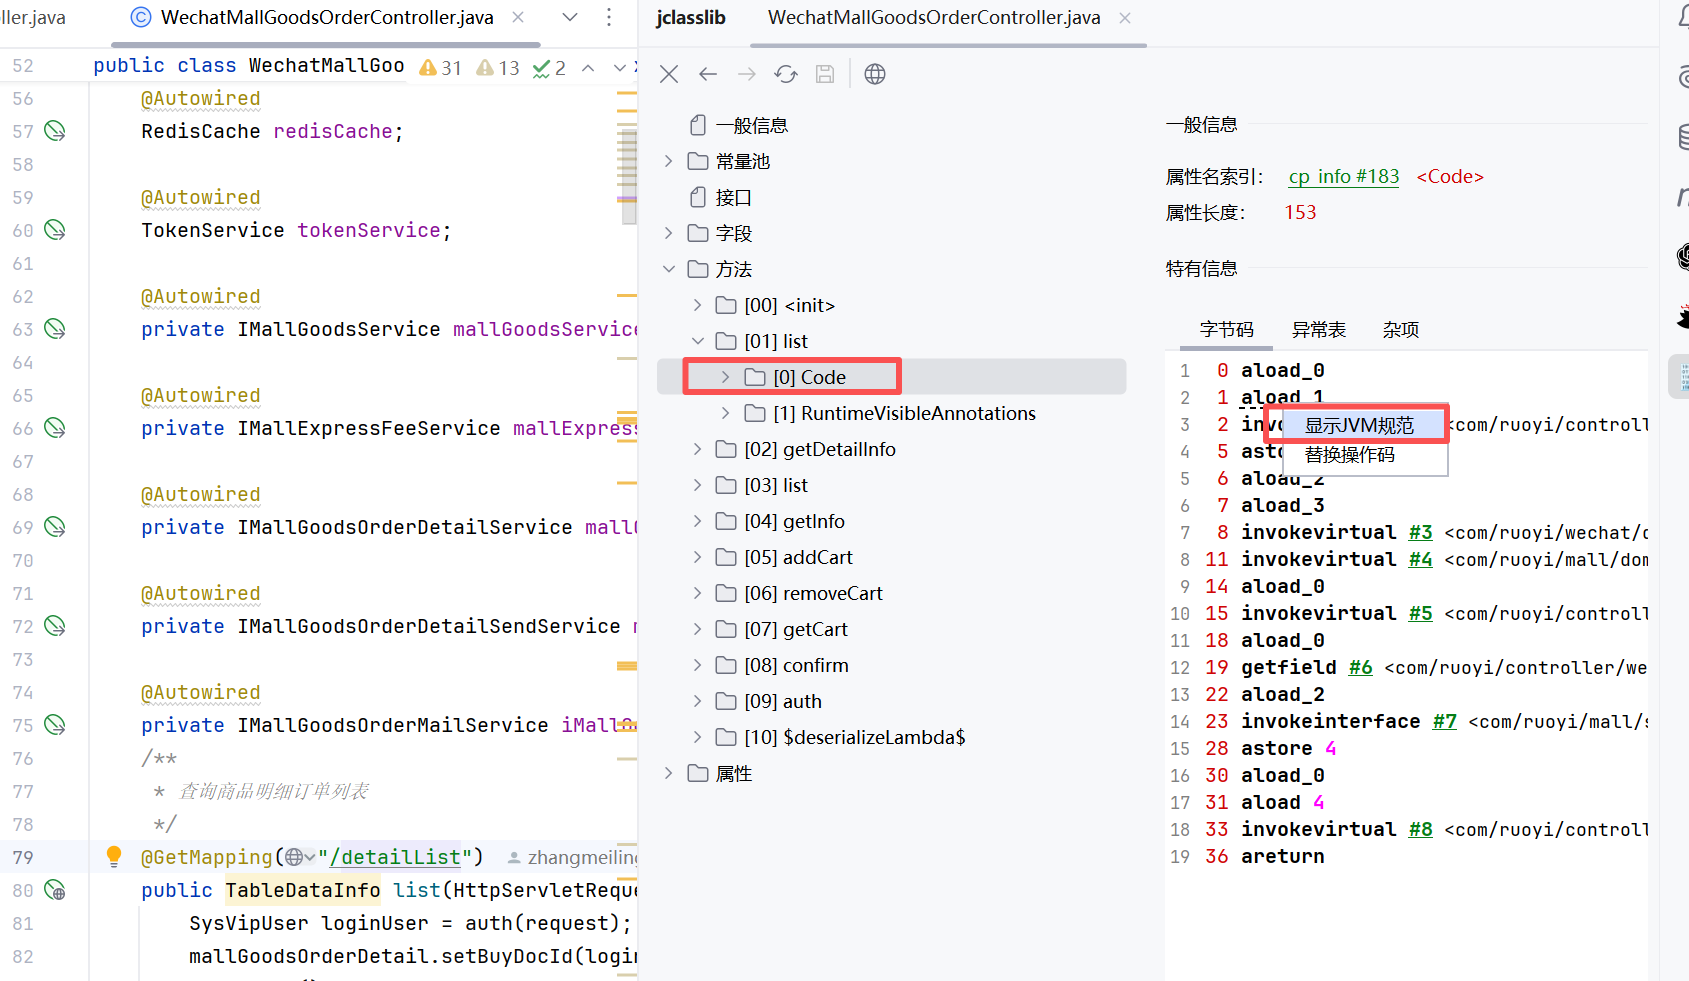
Task: Select the [1] RuntimeVisibleAnnotations tree item
Action: point(904,413)
